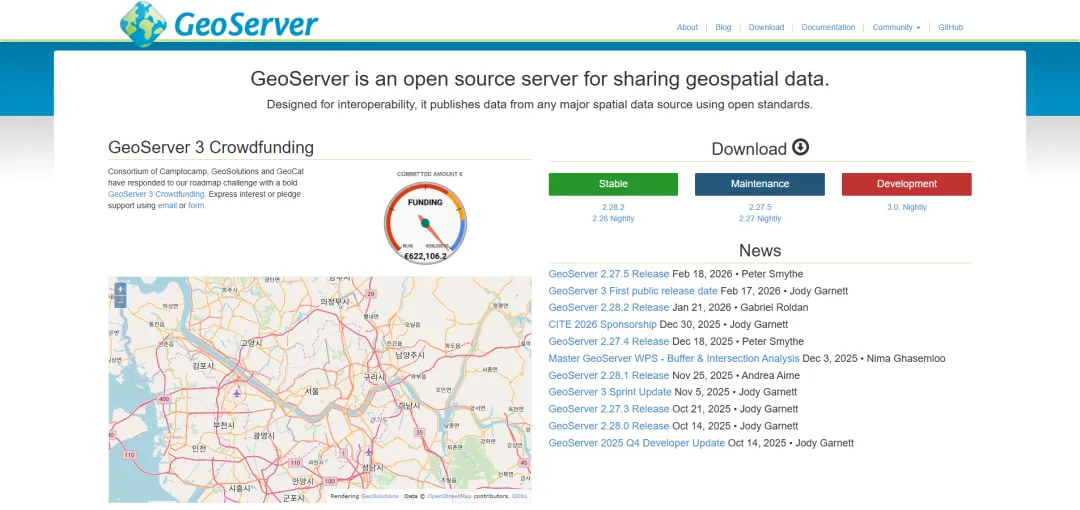Click the OpenStreetMap attribution link
The height and width of the screenshot is (510, 1080).
click(449, 496)
